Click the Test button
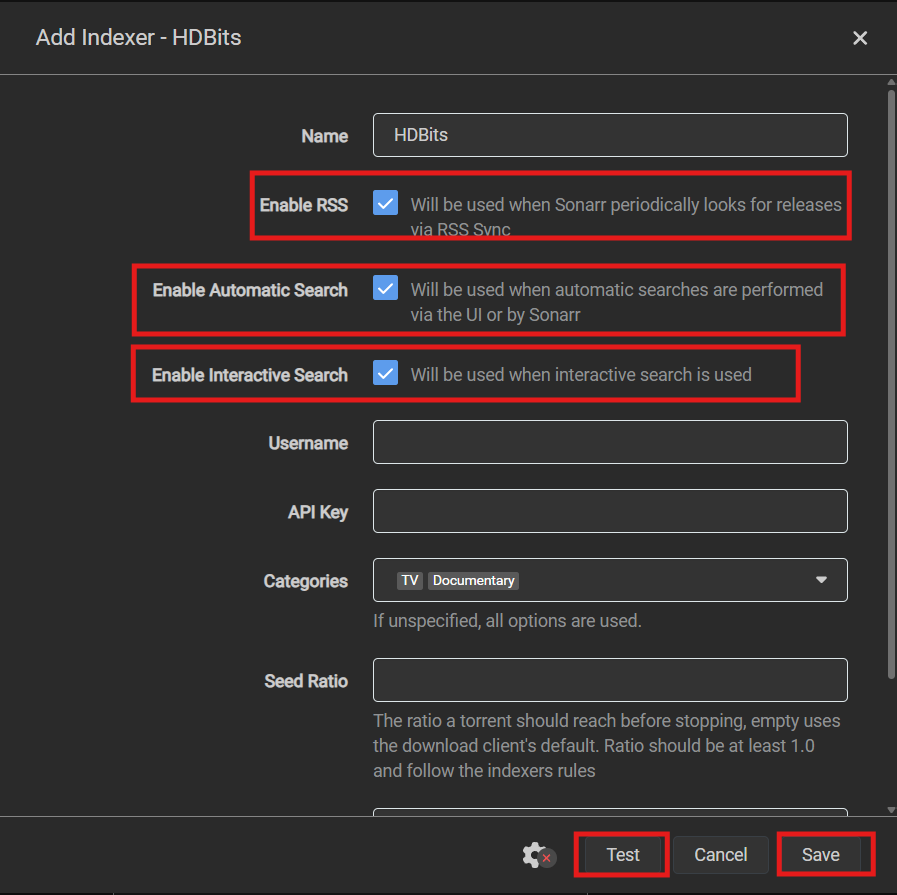This screenshot has height=895, width=897. (x=622, y=854)
